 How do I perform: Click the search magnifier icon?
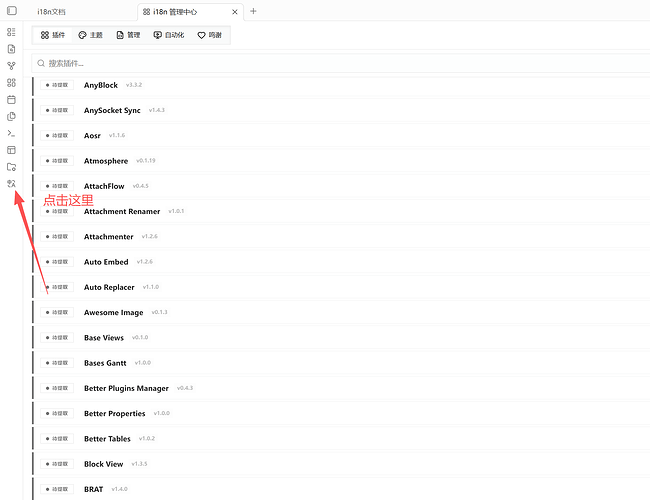[41, 63]
